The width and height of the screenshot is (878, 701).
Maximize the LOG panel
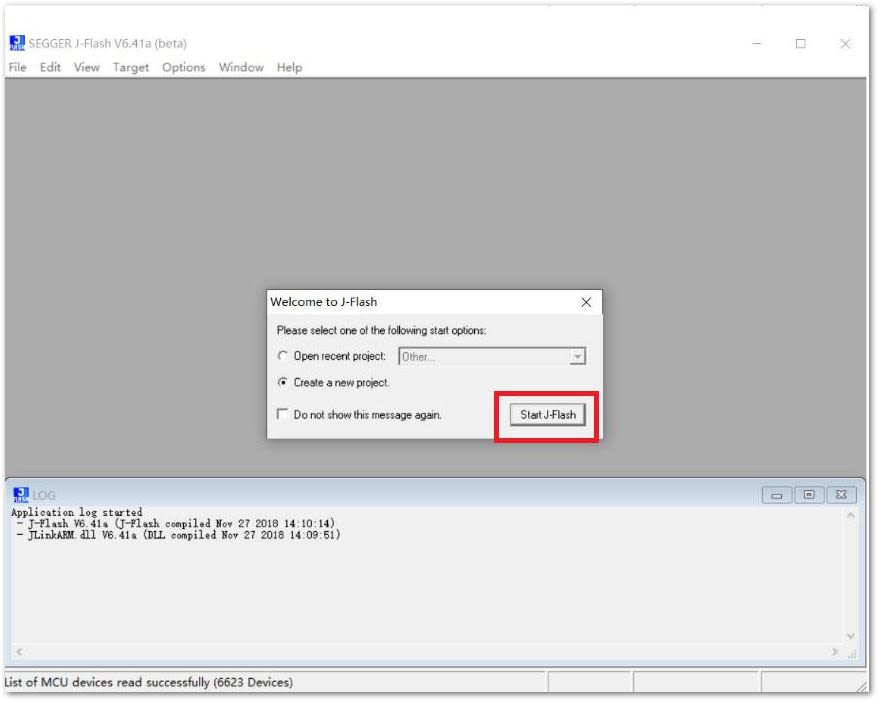tap(809, 495)
